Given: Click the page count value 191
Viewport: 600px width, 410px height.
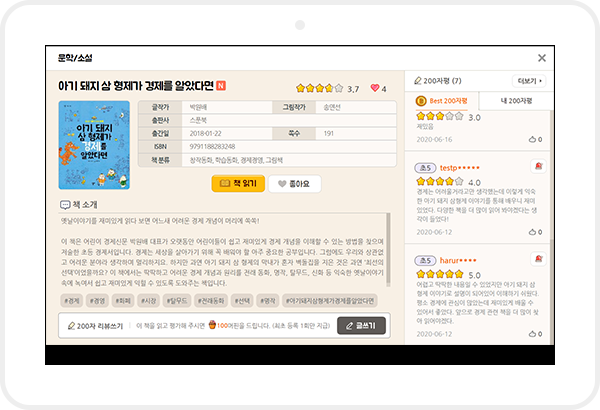Looking at the screenshot, I should 329,134.
